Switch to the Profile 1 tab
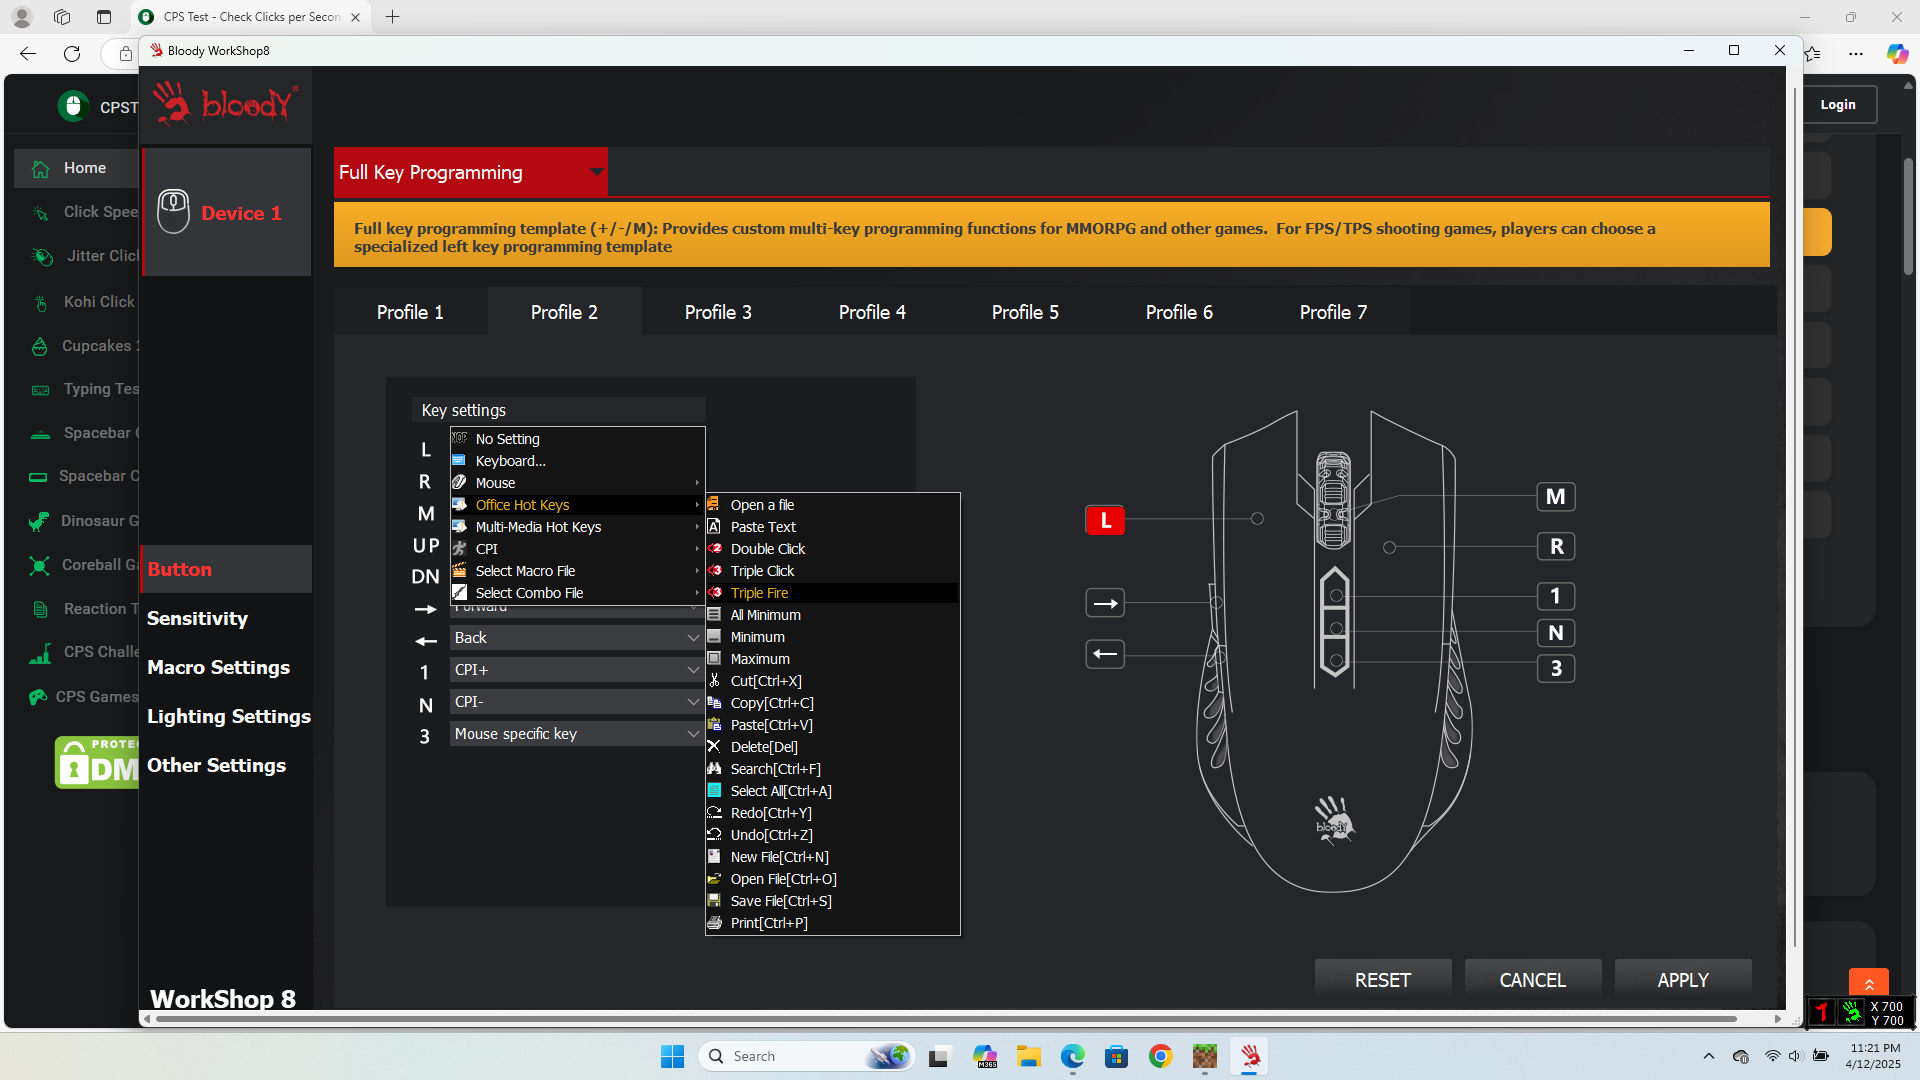This screenshot has width=1920, height=1080. (x=410, y=312)
